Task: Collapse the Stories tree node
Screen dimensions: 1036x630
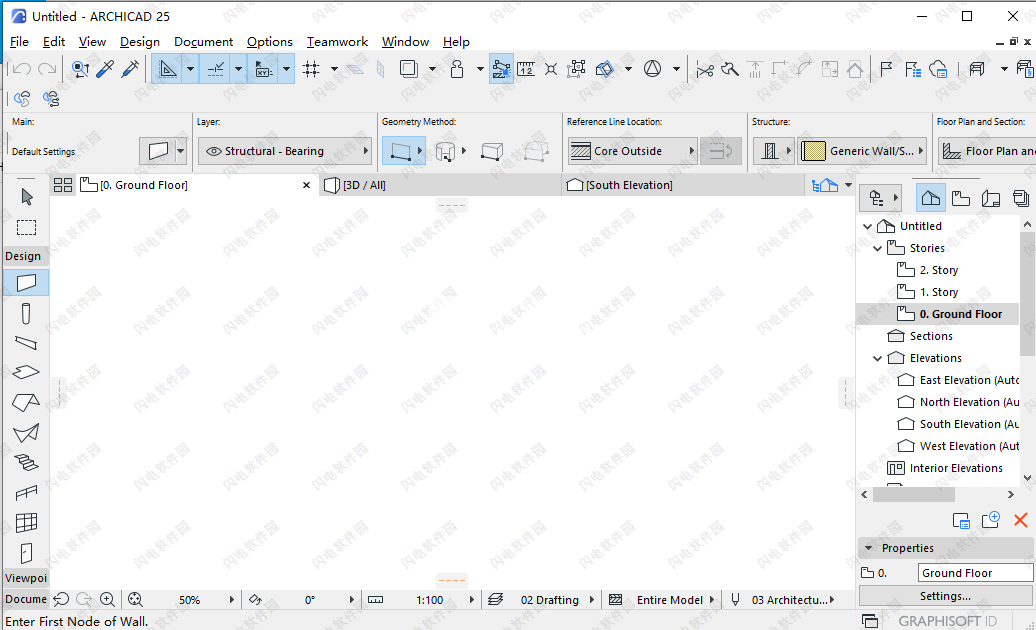Action: click(x=877, y=248)
